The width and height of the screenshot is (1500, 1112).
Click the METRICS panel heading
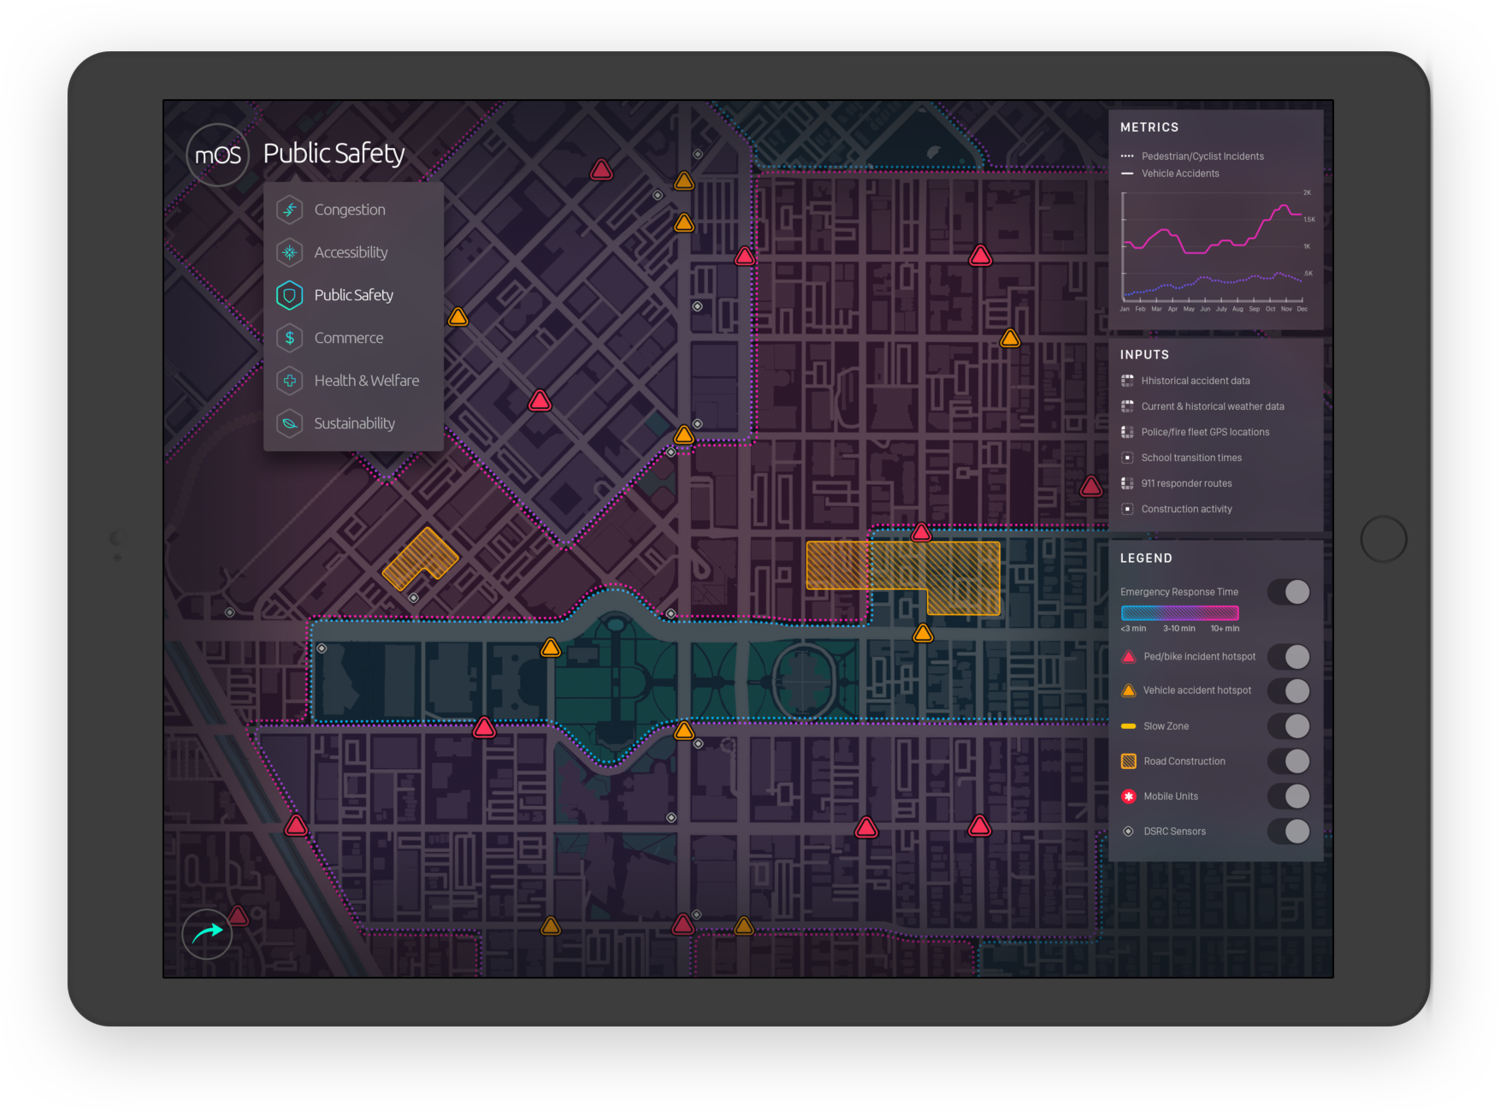pos(1149,128)
